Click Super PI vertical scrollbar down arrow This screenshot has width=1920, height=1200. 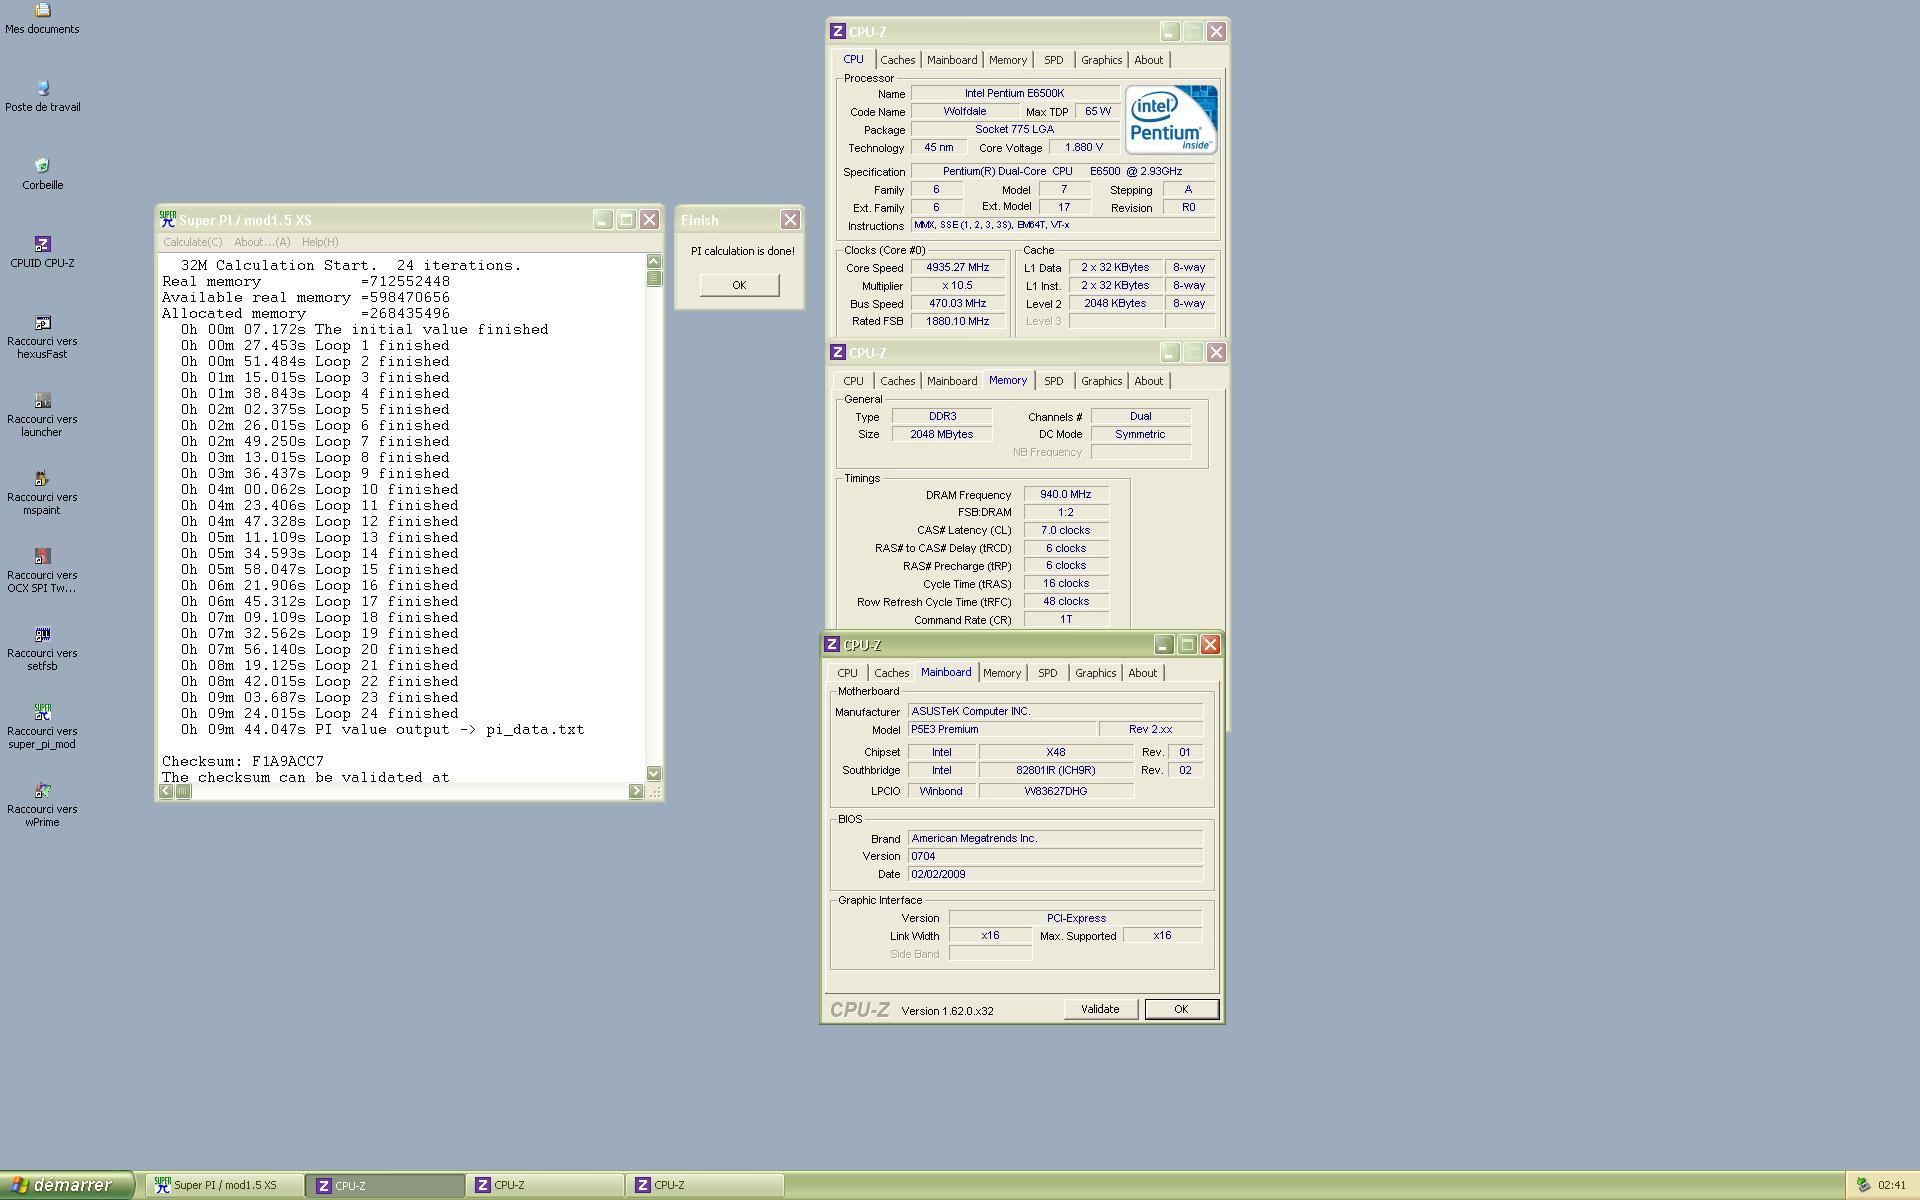click(654, 773)
